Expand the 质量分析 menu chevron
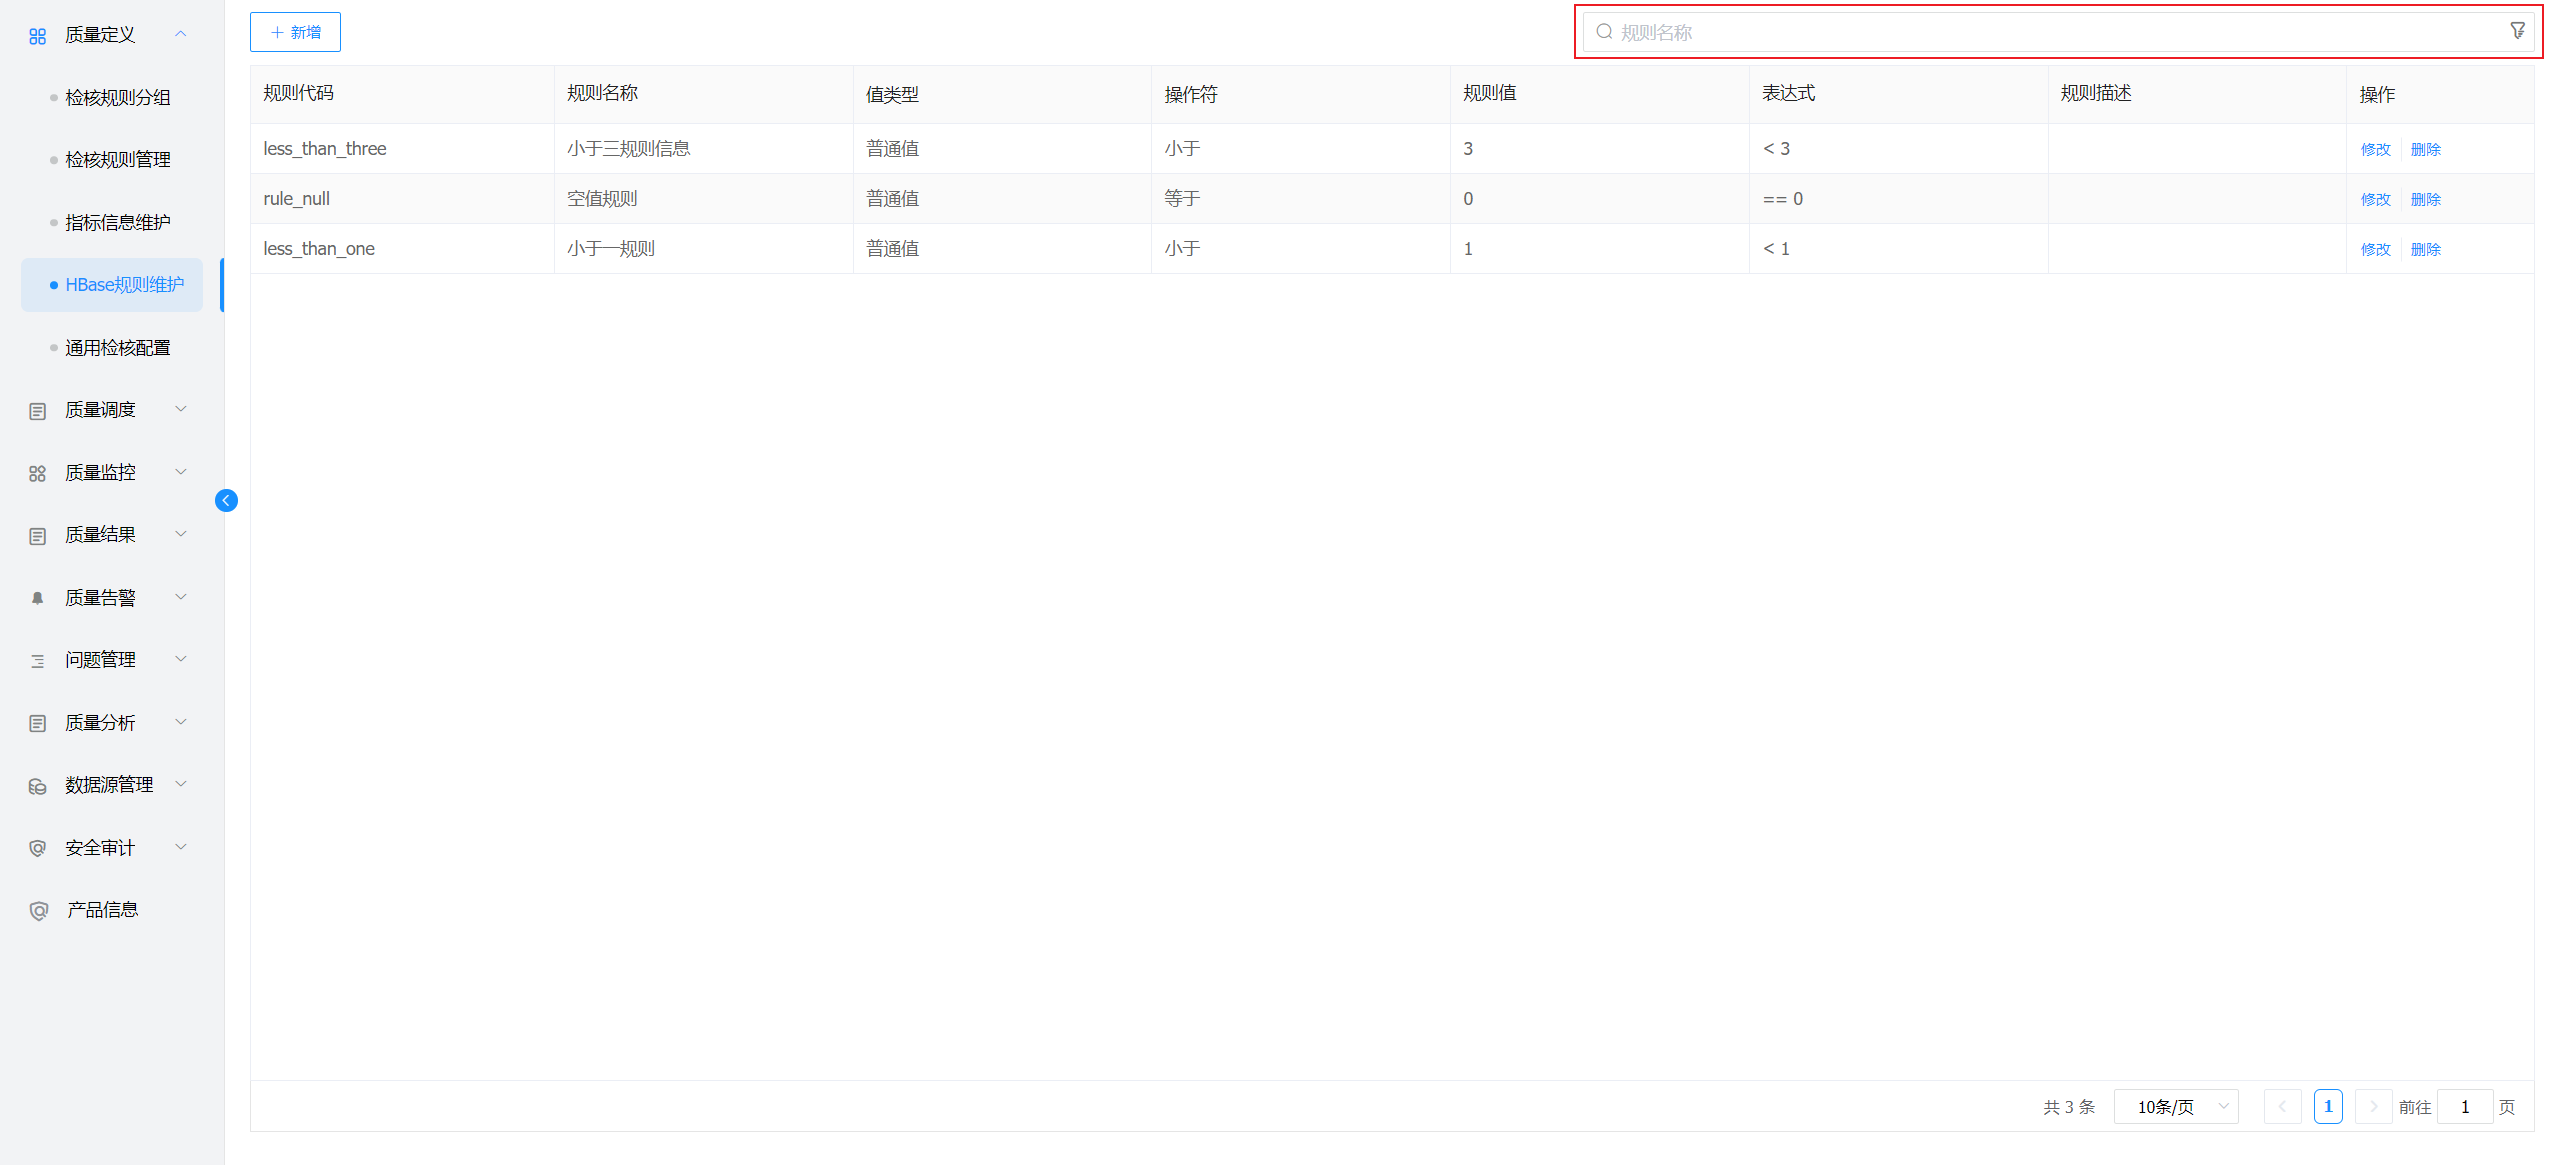Image resolution: width=2560 pixels, height=1165 pixels. [181, 722]
